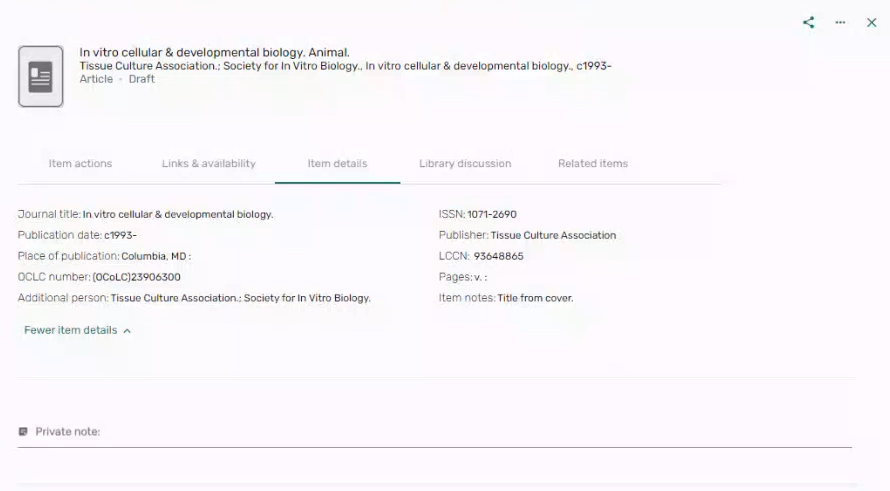Open the Links & availability tab
Viewport: 890px width, 491px height.
[208, 163]
